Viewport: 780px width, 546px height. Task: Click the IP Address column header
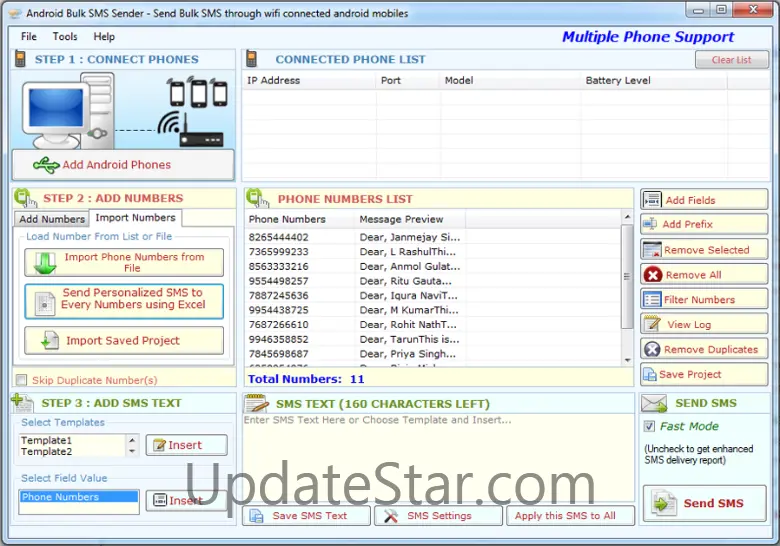click(x=308, y=81)
